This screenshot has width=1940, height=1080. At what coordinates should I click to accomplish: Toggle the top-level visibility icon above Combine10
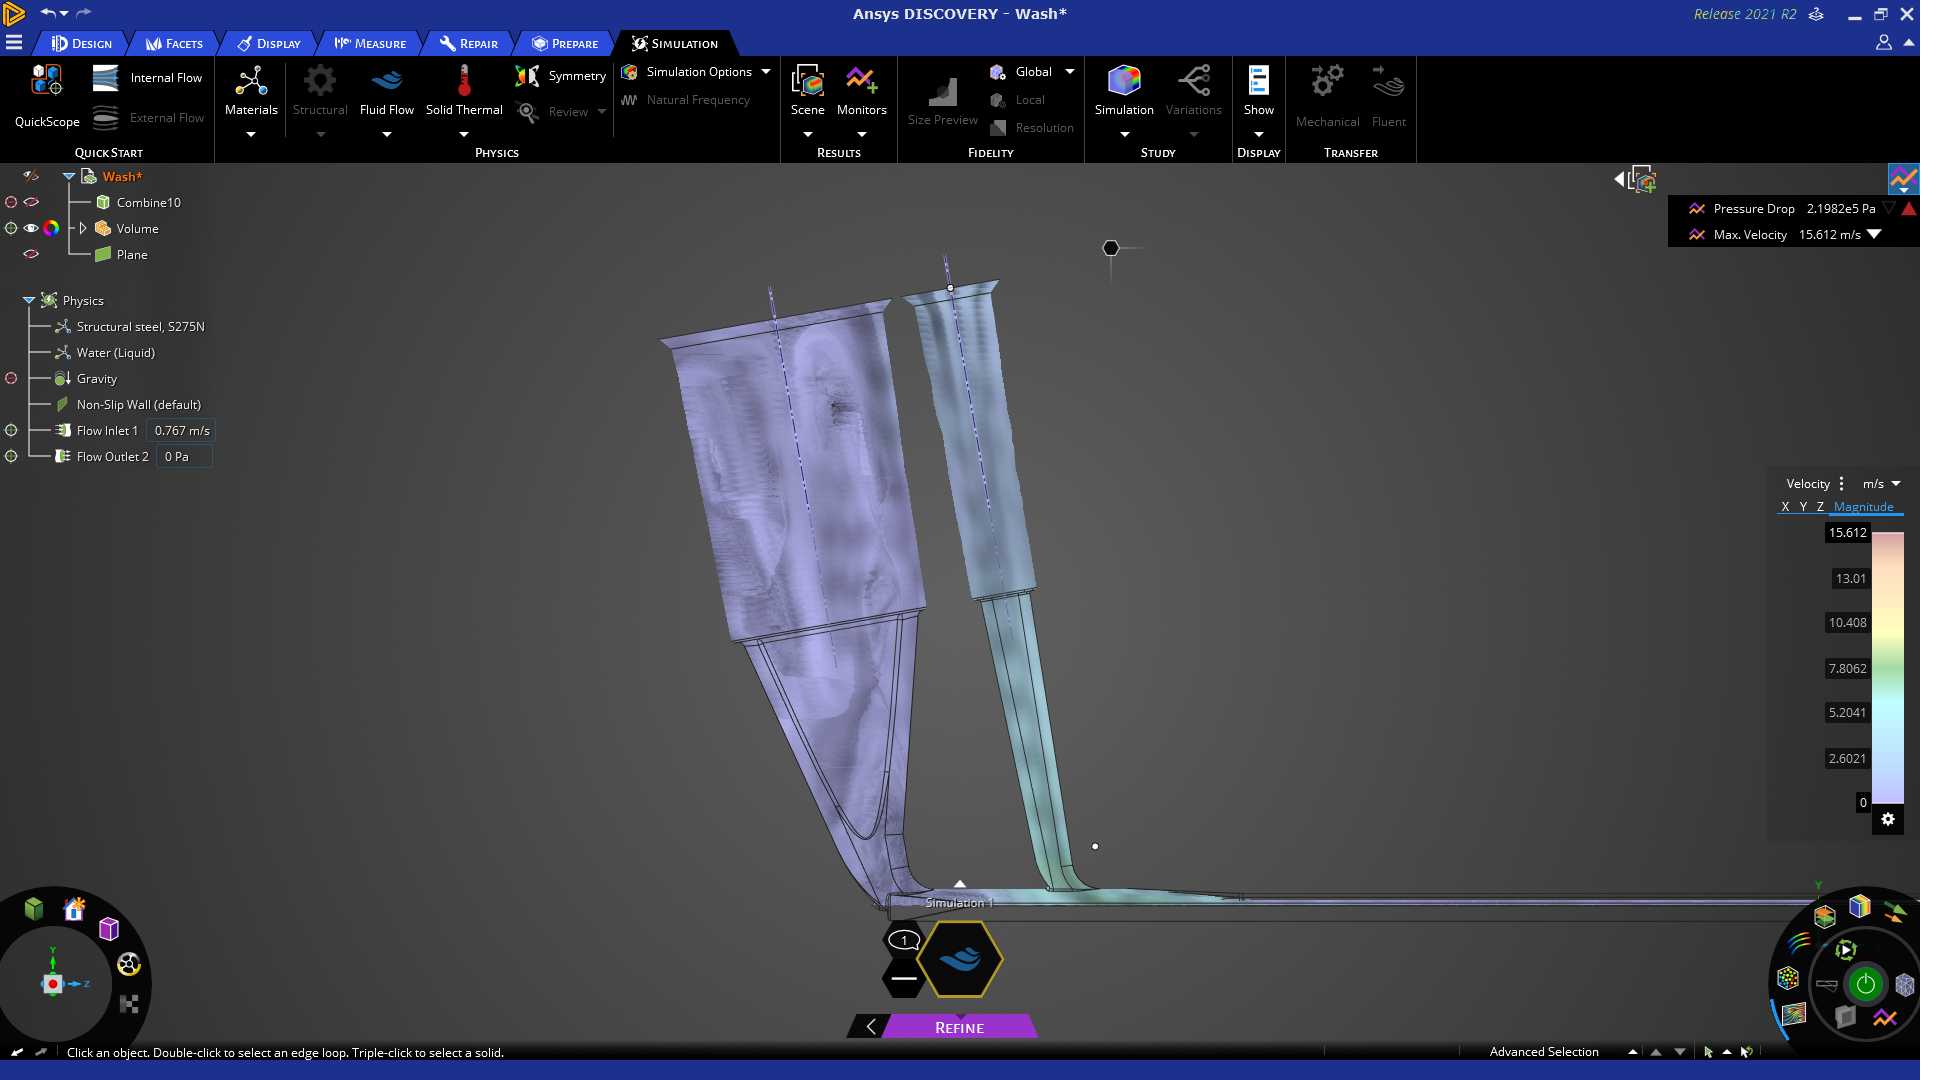coord(31,176)
